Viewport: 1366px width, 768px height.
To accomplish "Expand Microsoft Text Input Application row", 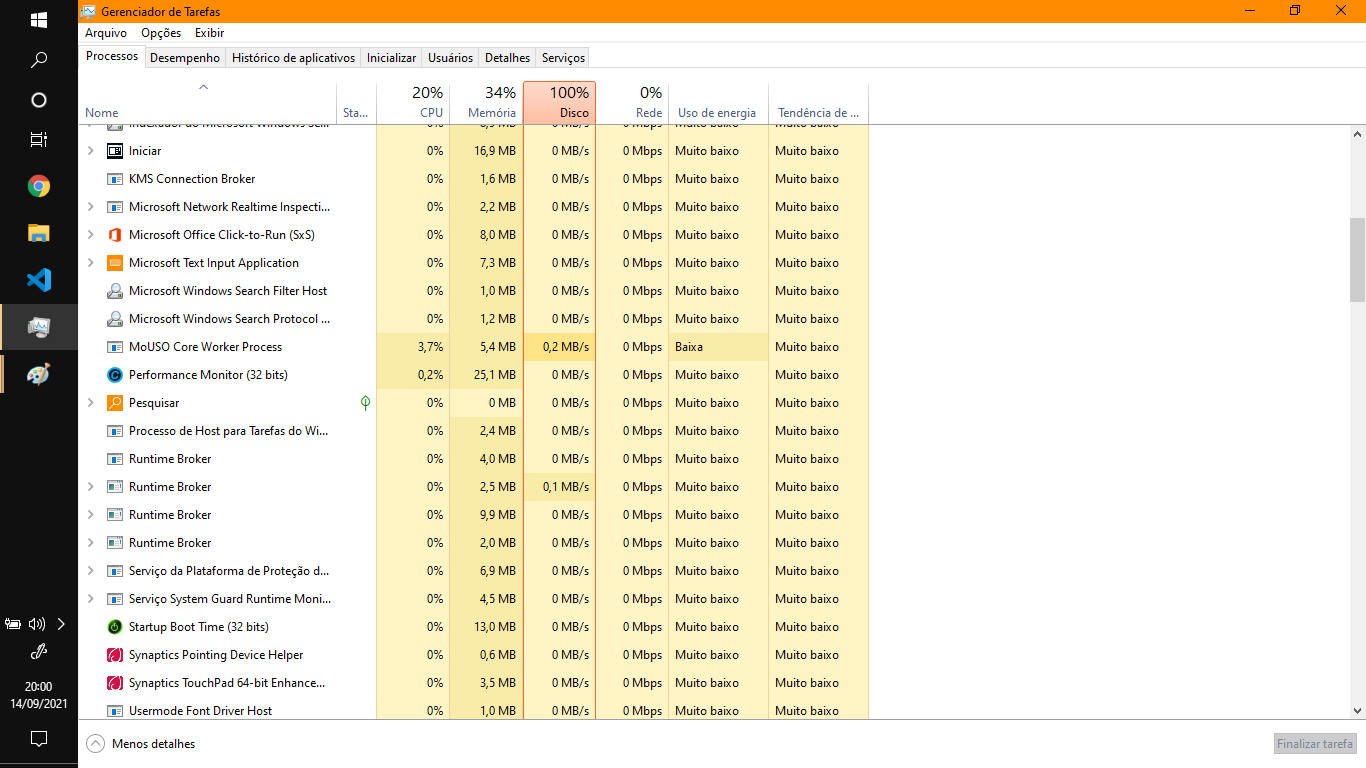I will point(90,263).
